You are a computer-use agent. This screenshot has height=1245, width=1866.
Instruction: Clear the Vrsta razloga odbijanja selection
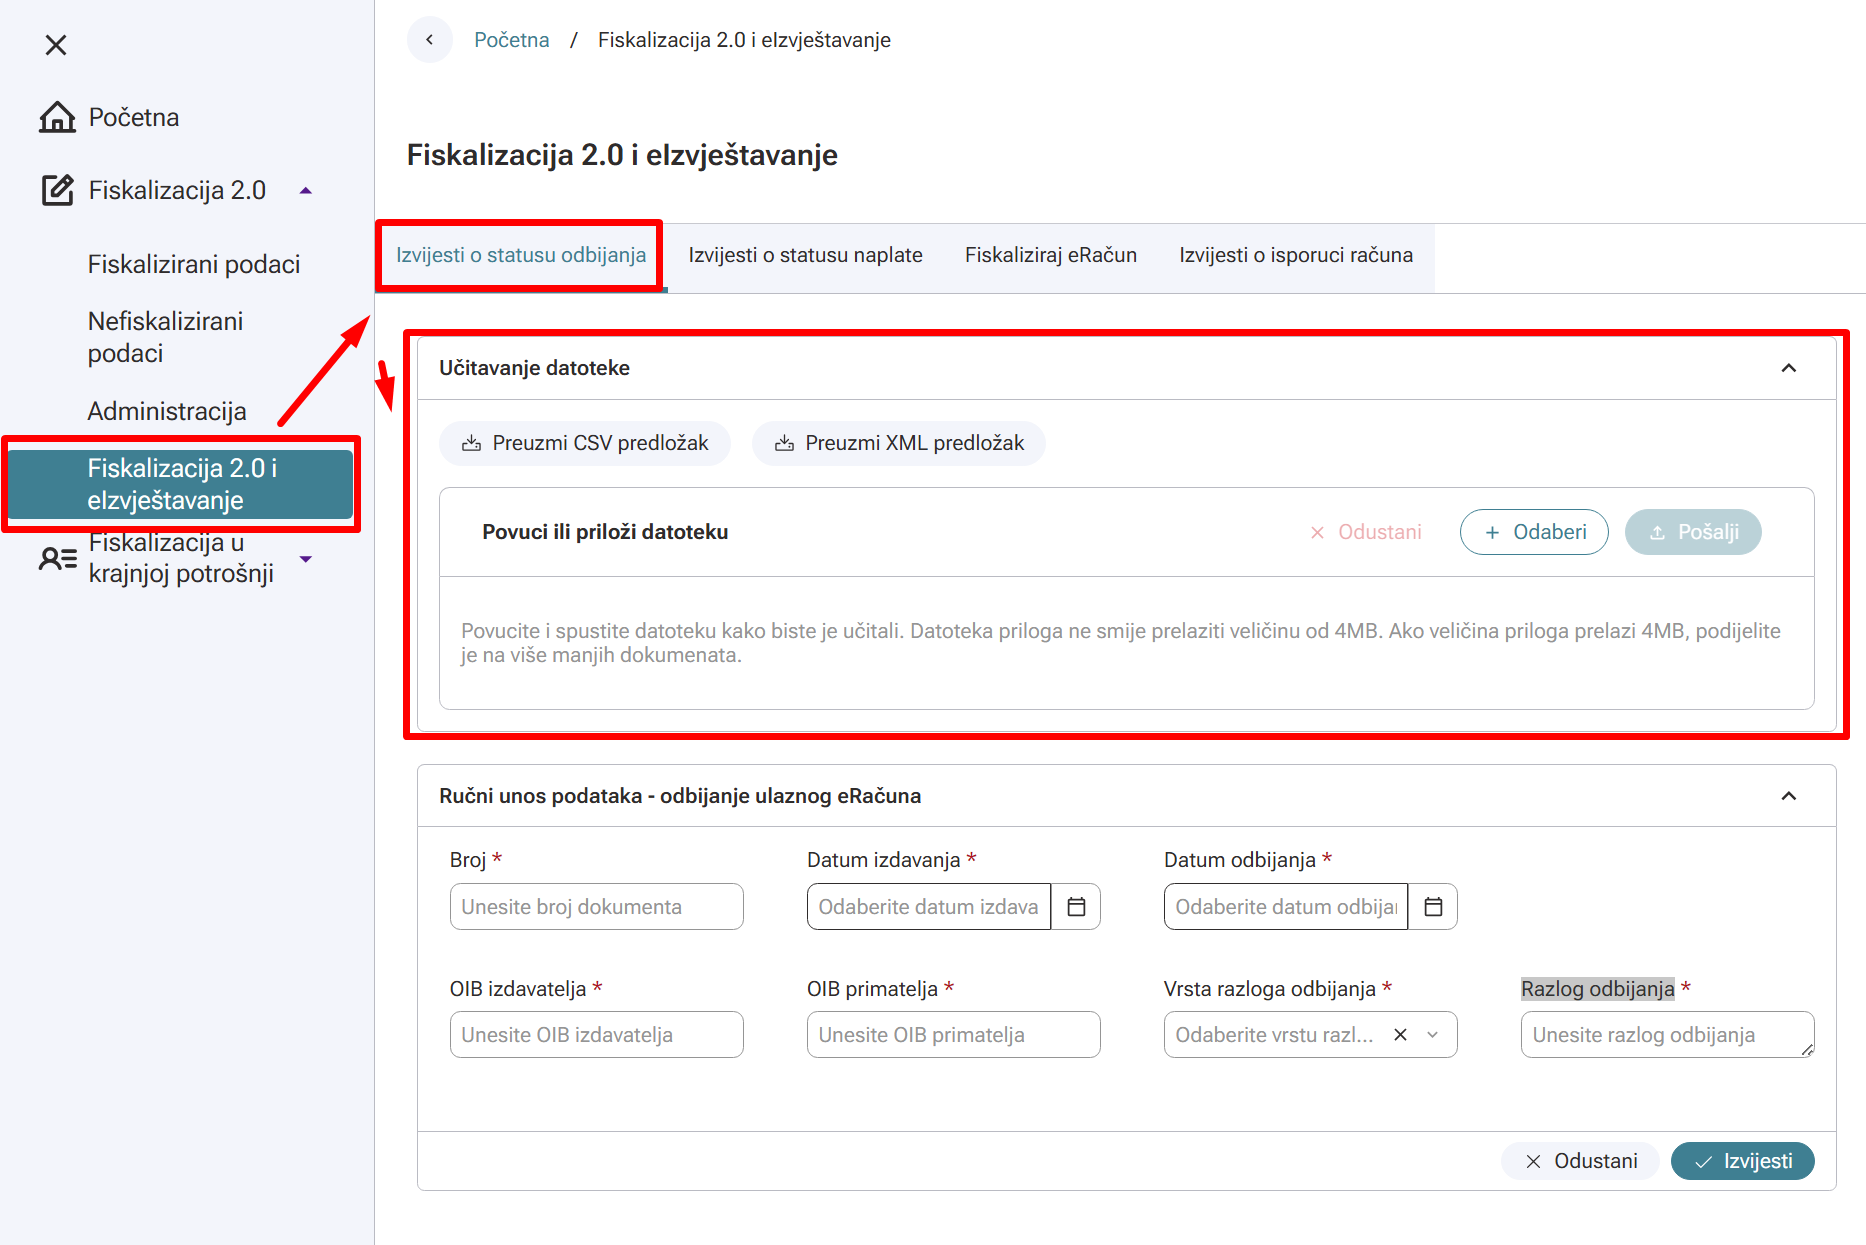pos(1400,1035)
